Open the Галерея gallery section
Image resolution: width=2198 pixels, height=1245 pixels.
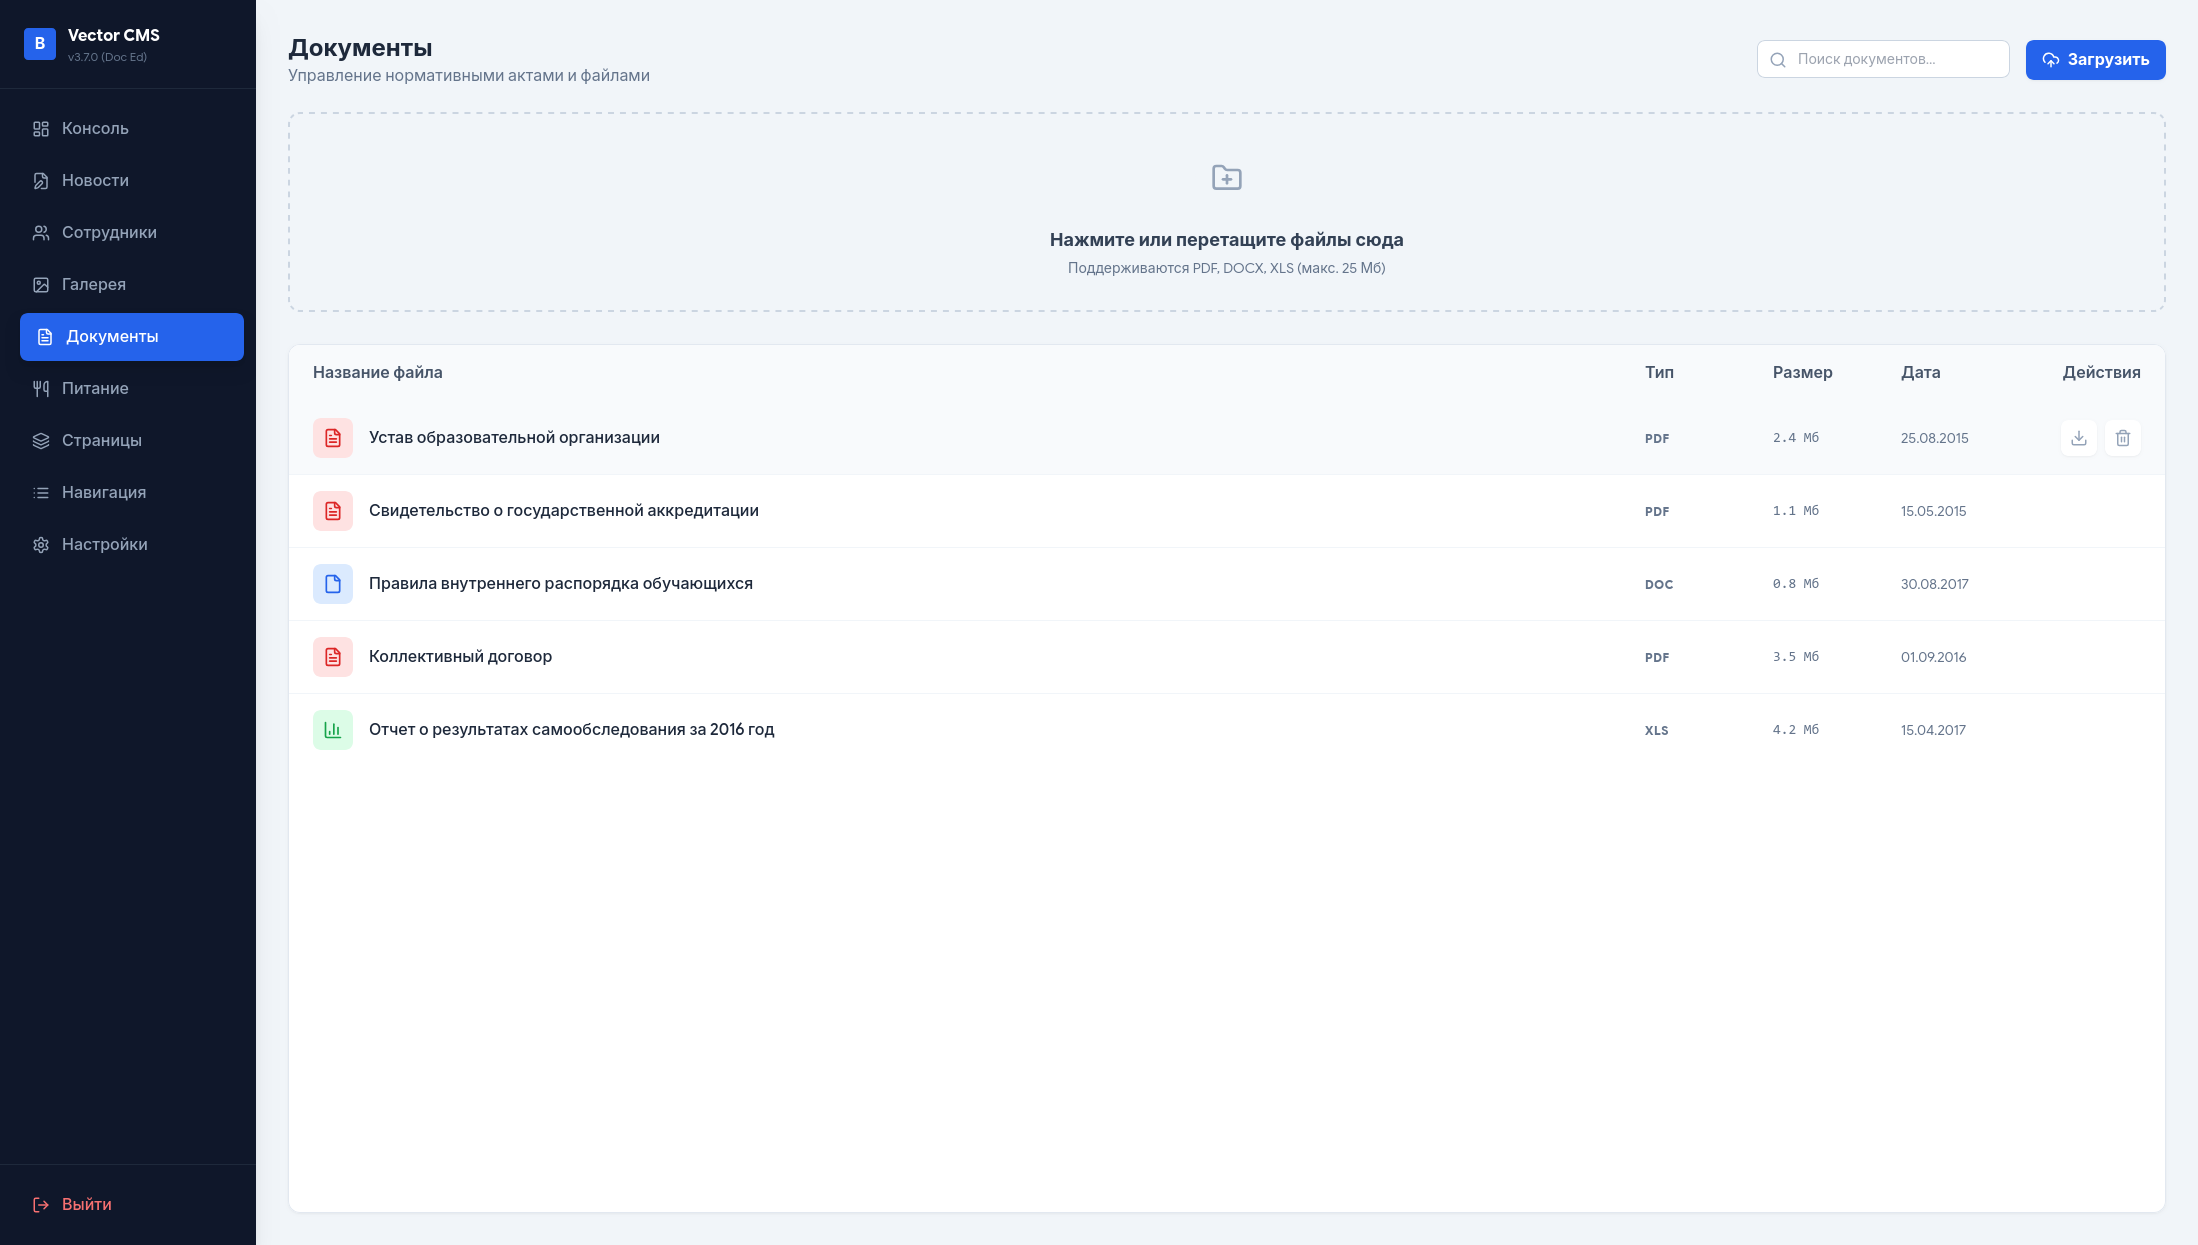95,284
